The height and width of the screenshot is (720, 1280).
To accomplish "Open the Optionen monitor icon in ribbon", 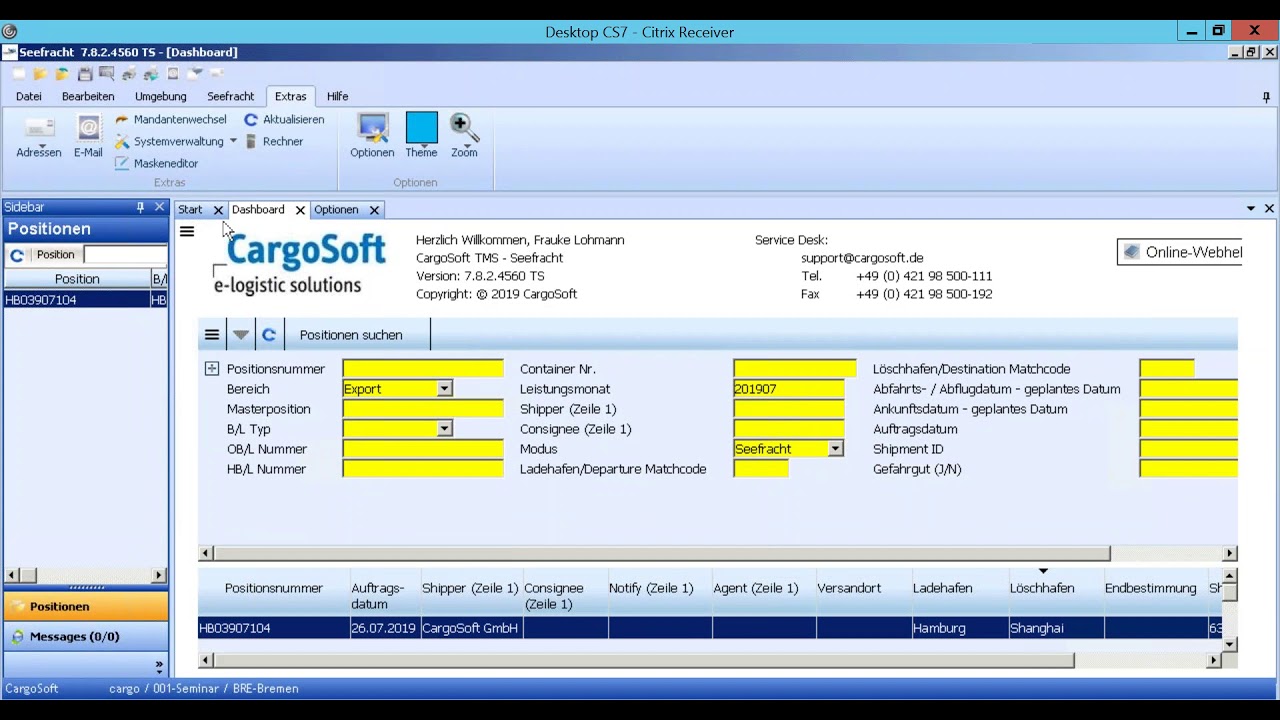I will click(372, 128).
